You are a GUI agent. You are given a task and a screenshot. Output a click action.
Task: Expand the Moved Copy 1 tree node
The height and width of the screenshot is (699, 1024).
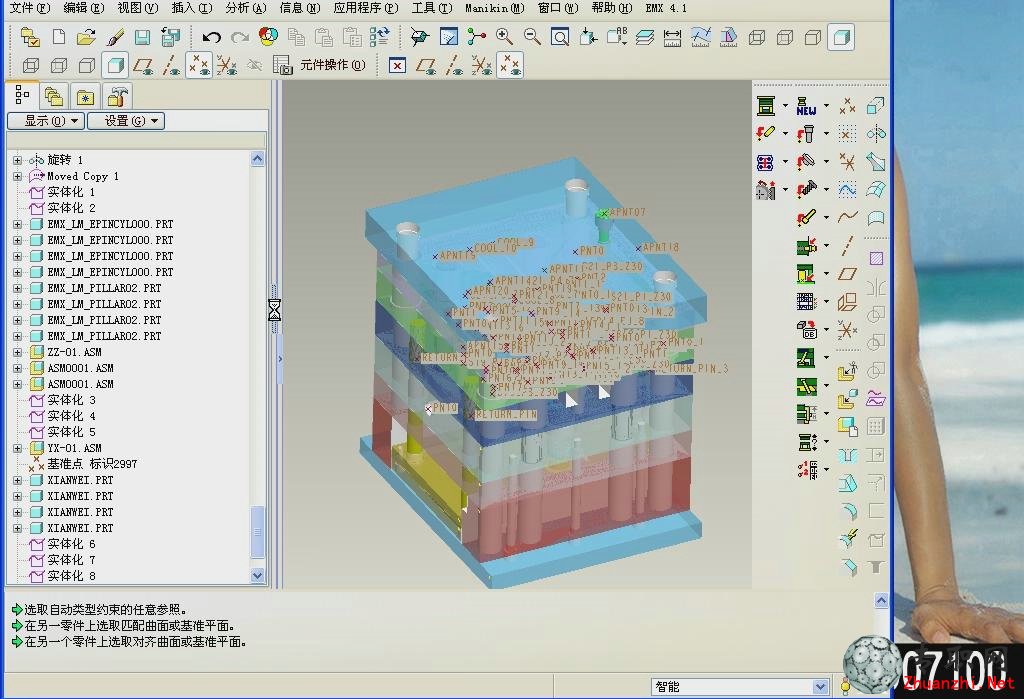18,176
